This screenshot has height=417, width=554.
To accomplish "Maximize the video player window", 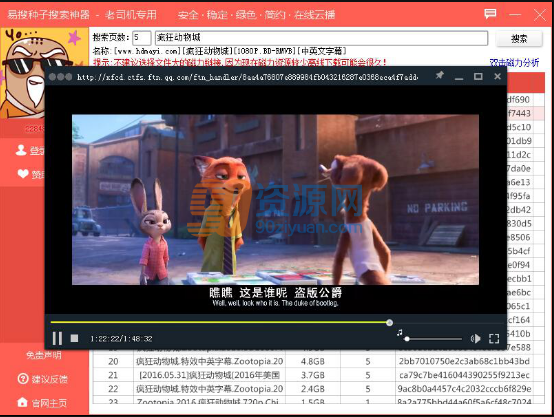I will click(478, 76).
